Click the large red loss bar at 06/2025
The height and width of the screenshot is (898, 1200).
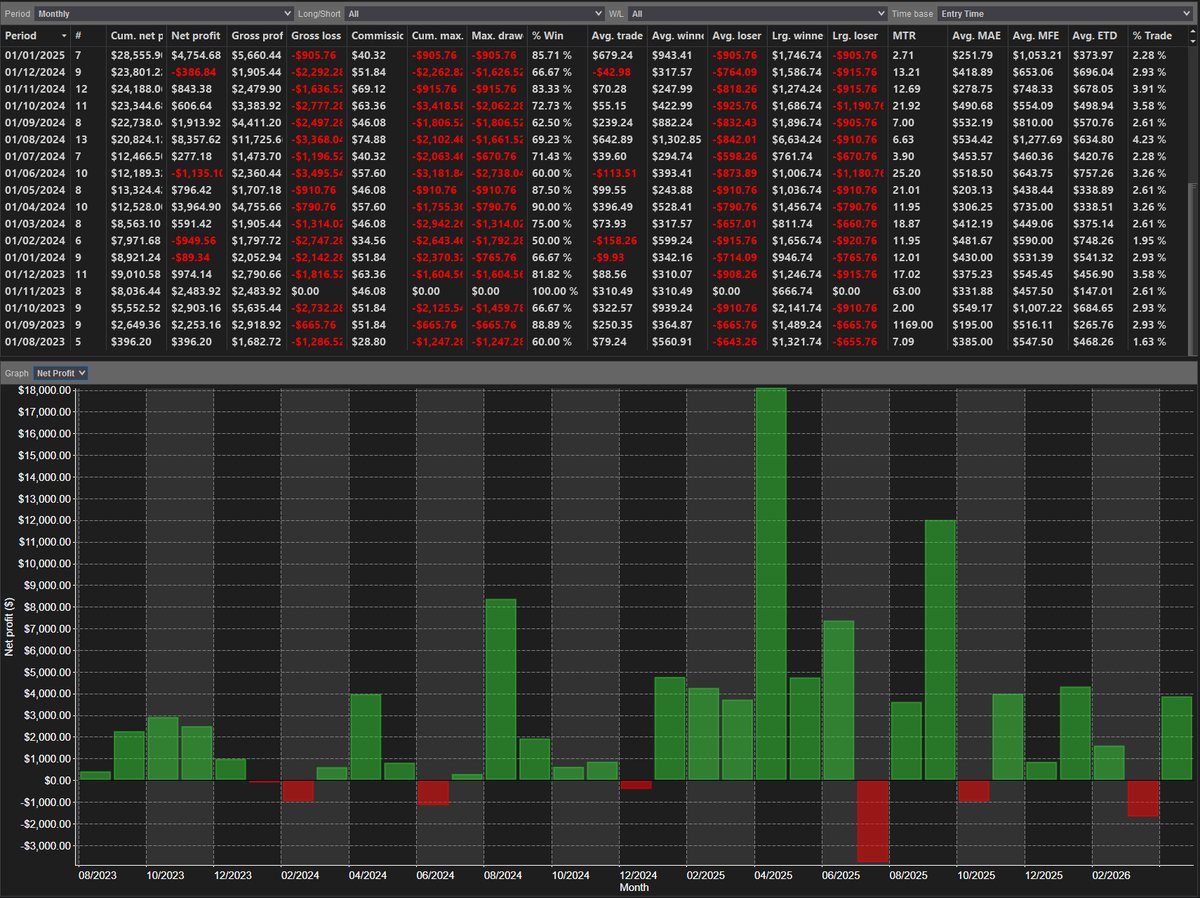pyautogui.click(x=873, y=820)
